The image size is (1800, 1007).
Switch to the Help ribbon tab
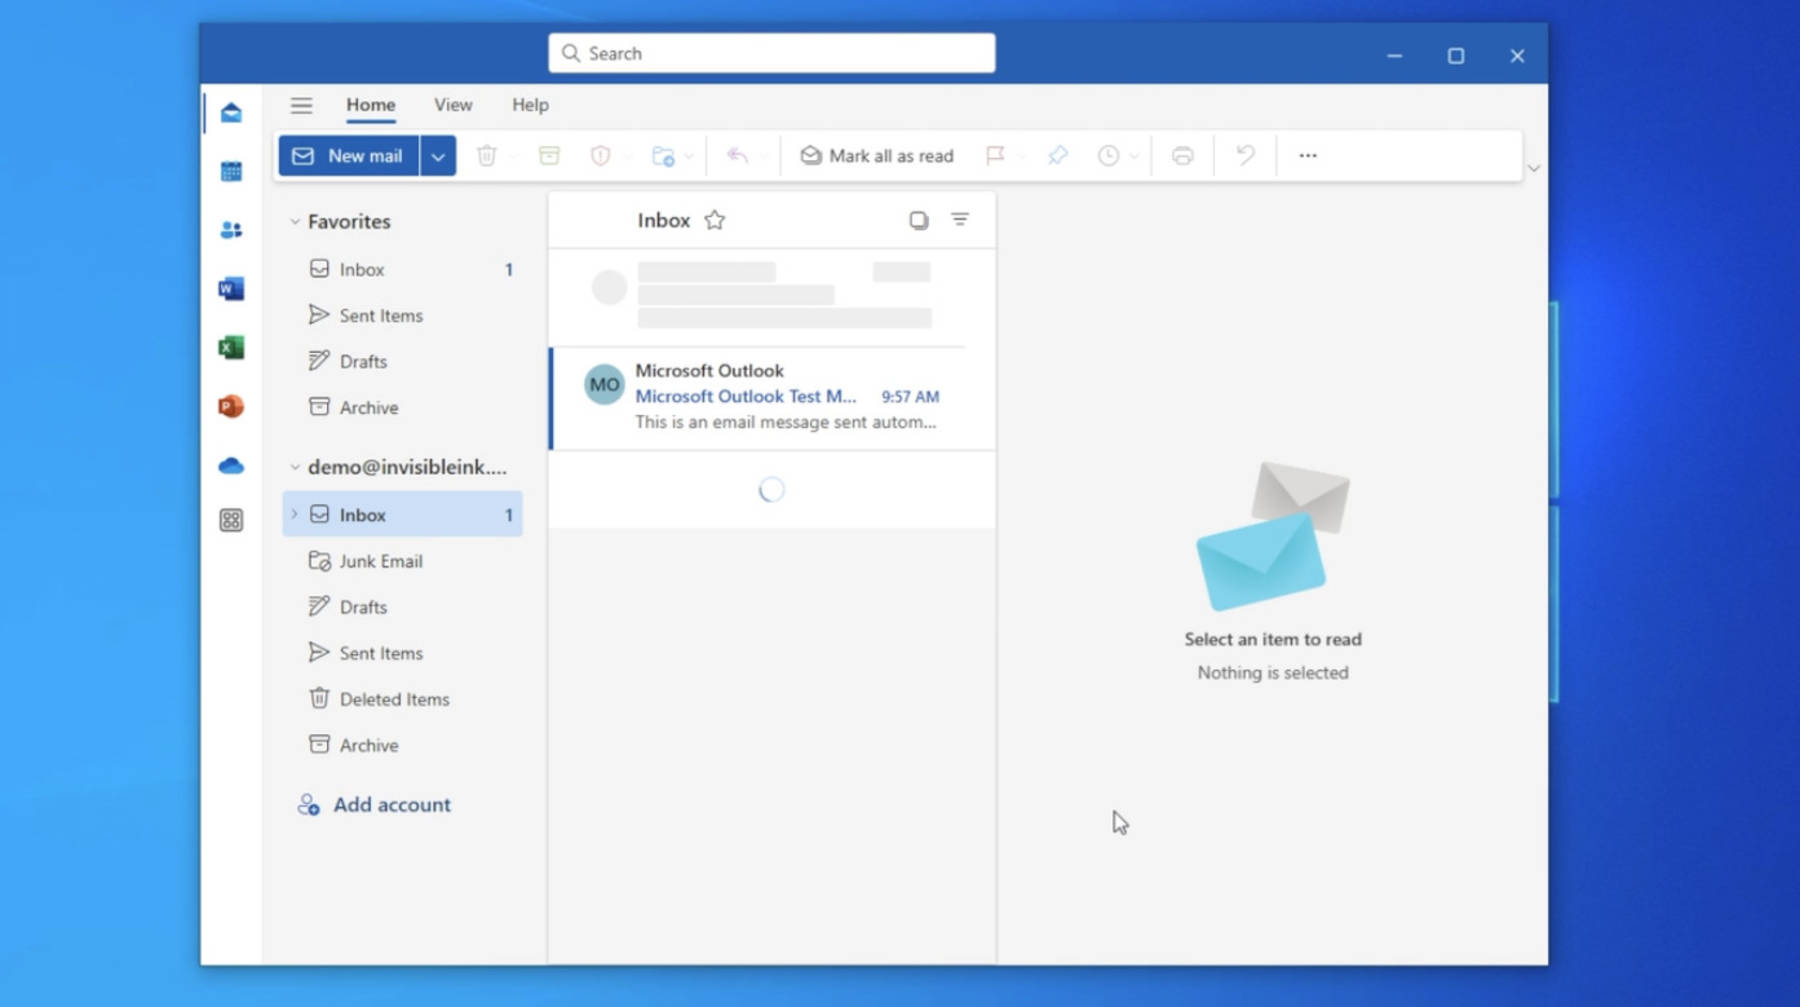530,105
